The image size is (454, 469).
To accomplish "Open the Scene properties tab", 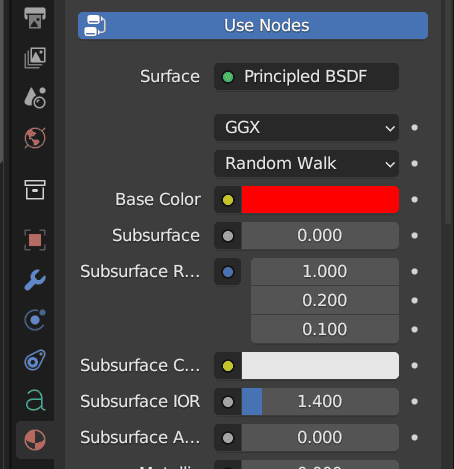I will pos(35,98).
